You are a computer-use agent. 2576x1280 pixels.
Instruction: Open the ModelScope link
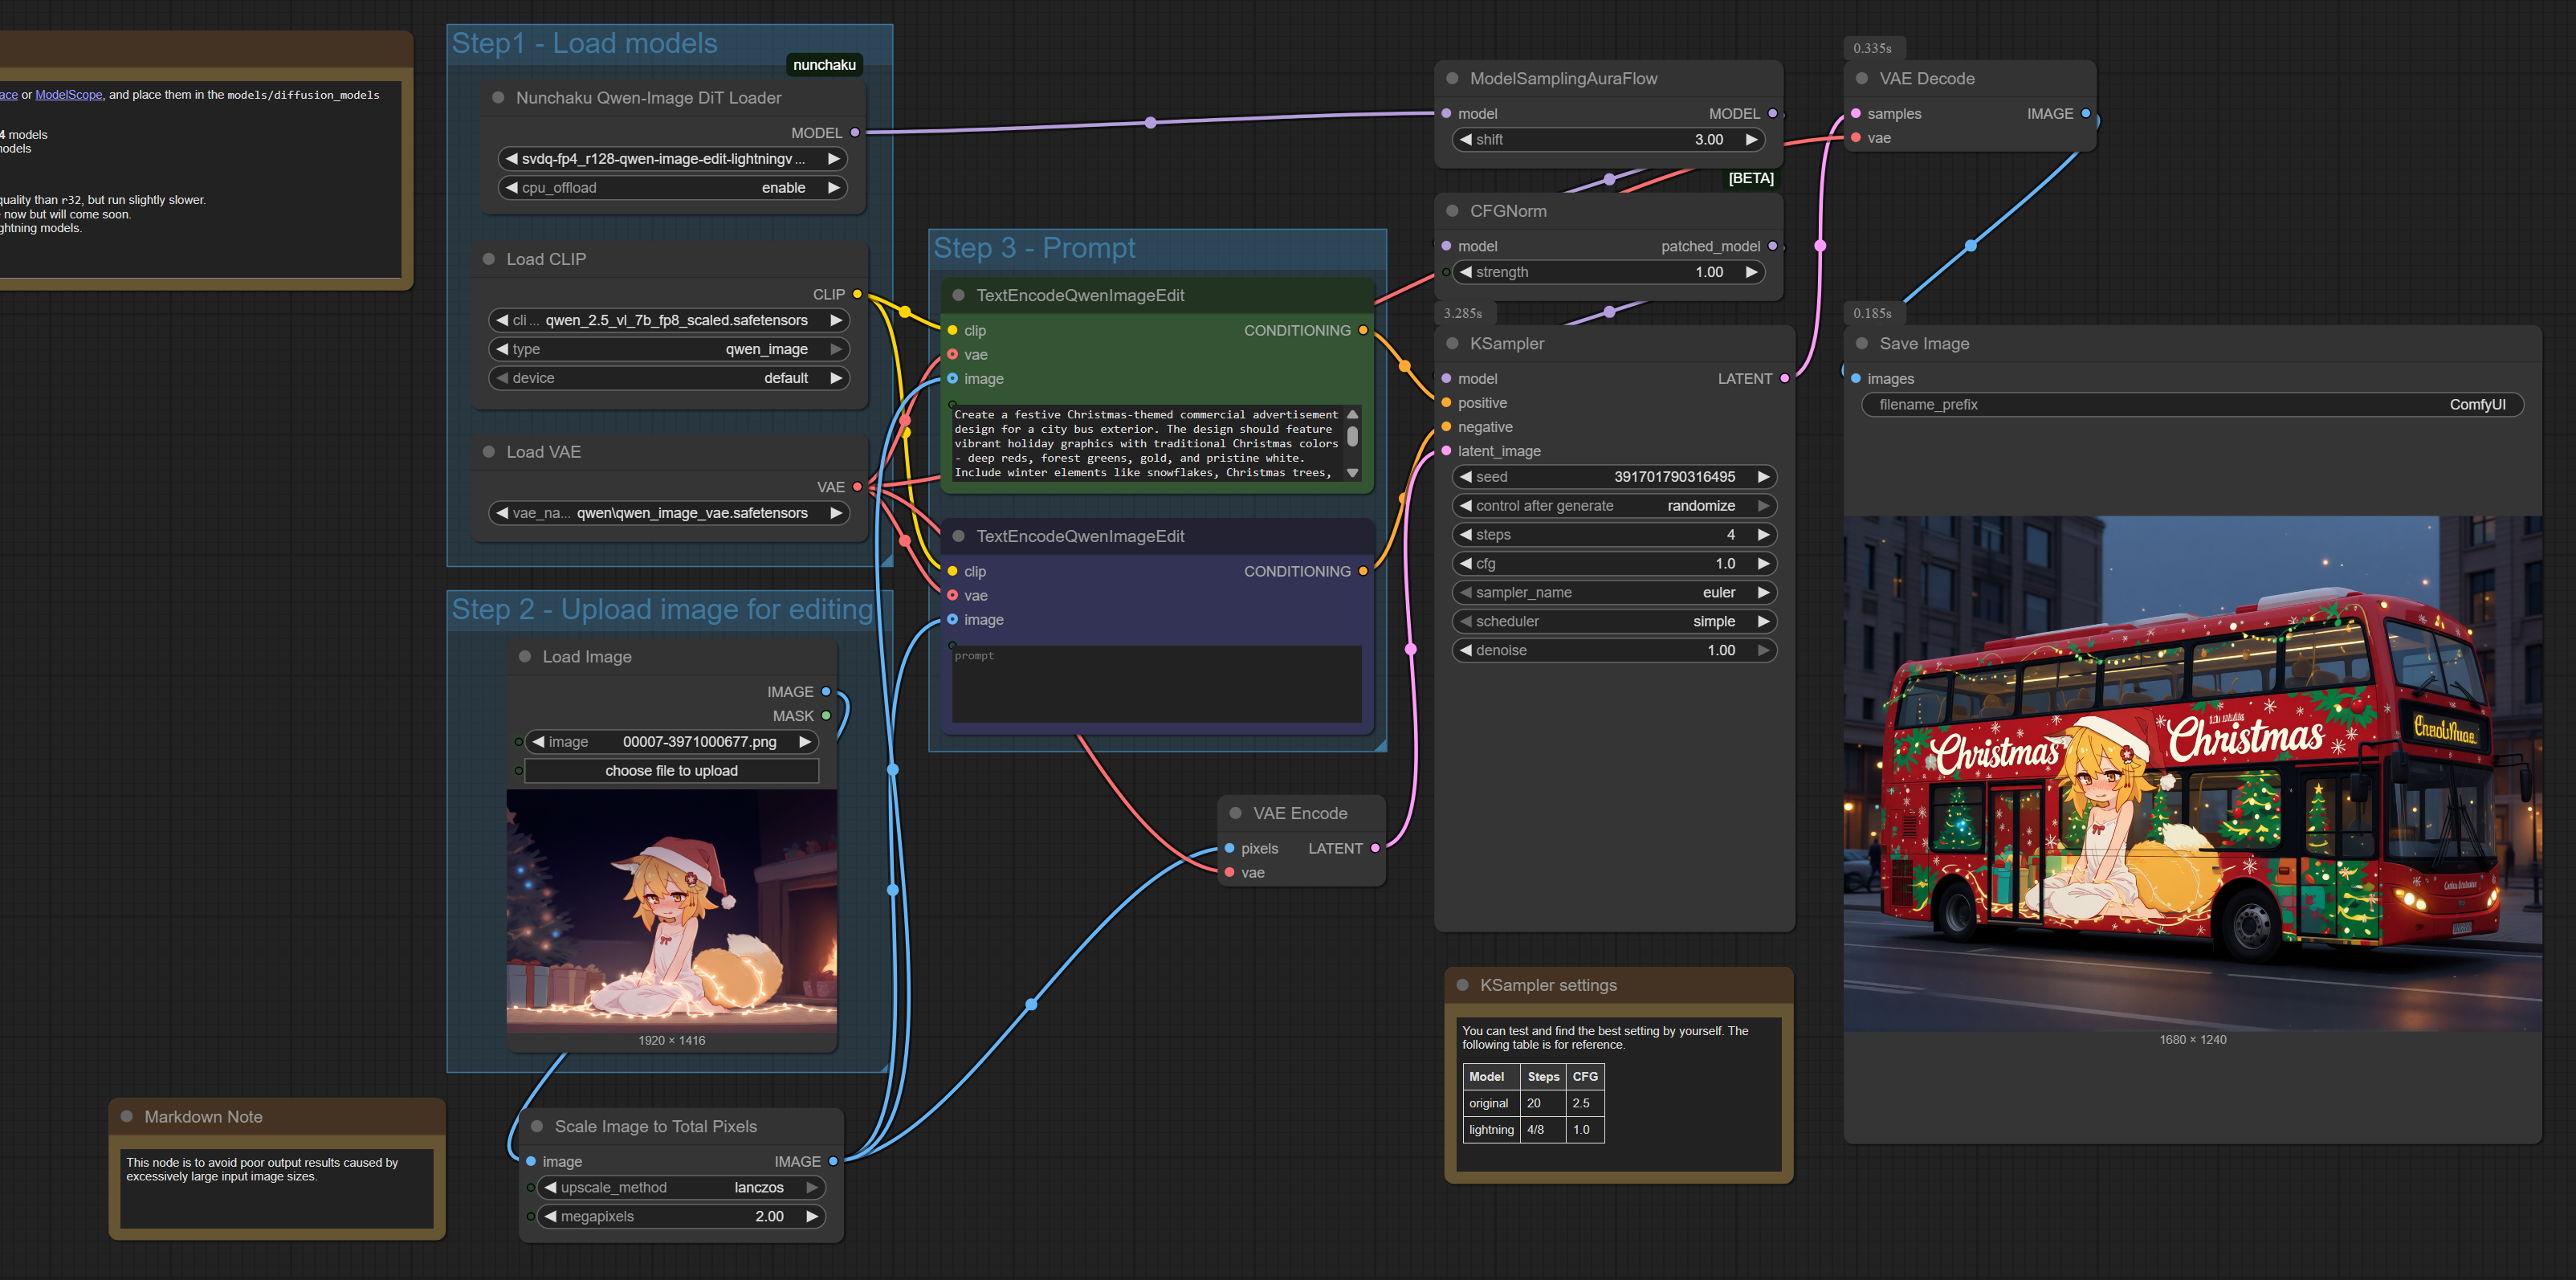point(68,95)
